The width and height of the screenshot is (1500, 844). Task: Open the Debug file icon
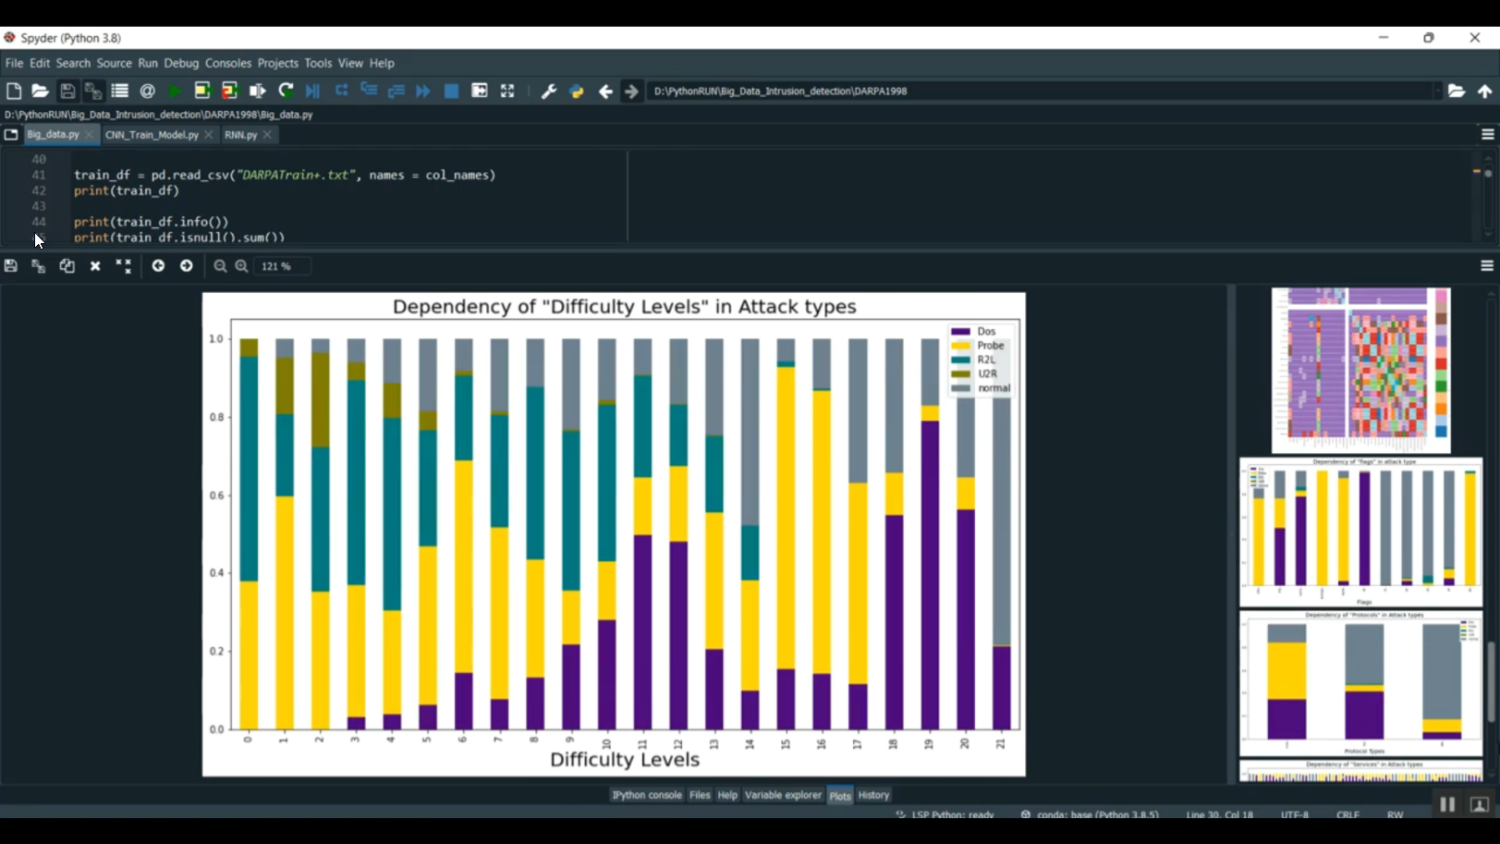(x=311, y=90)
